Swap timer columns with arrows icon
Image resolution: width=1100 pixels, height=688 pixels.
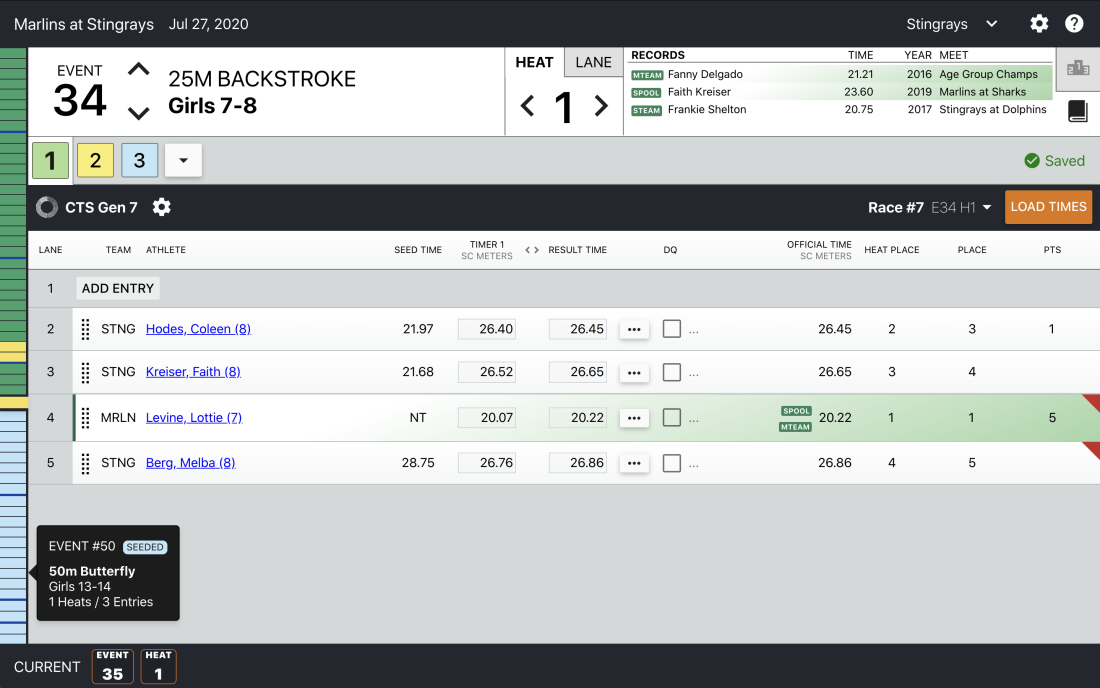[532, 250]
